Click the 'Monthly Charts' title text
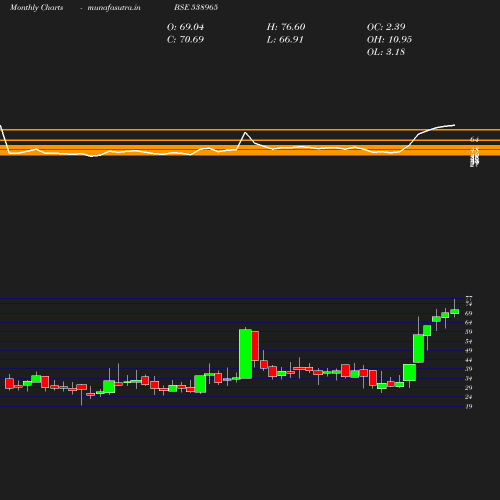The width and height of the screenshot is (500, 500). [x=37, y=7]
